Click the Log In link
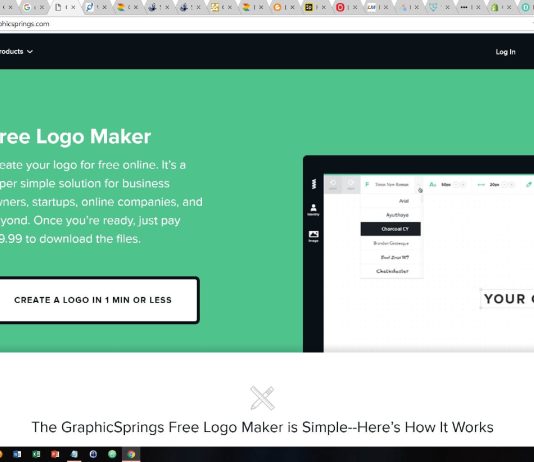This screenshot has width=534, height=462. [505, 52]
